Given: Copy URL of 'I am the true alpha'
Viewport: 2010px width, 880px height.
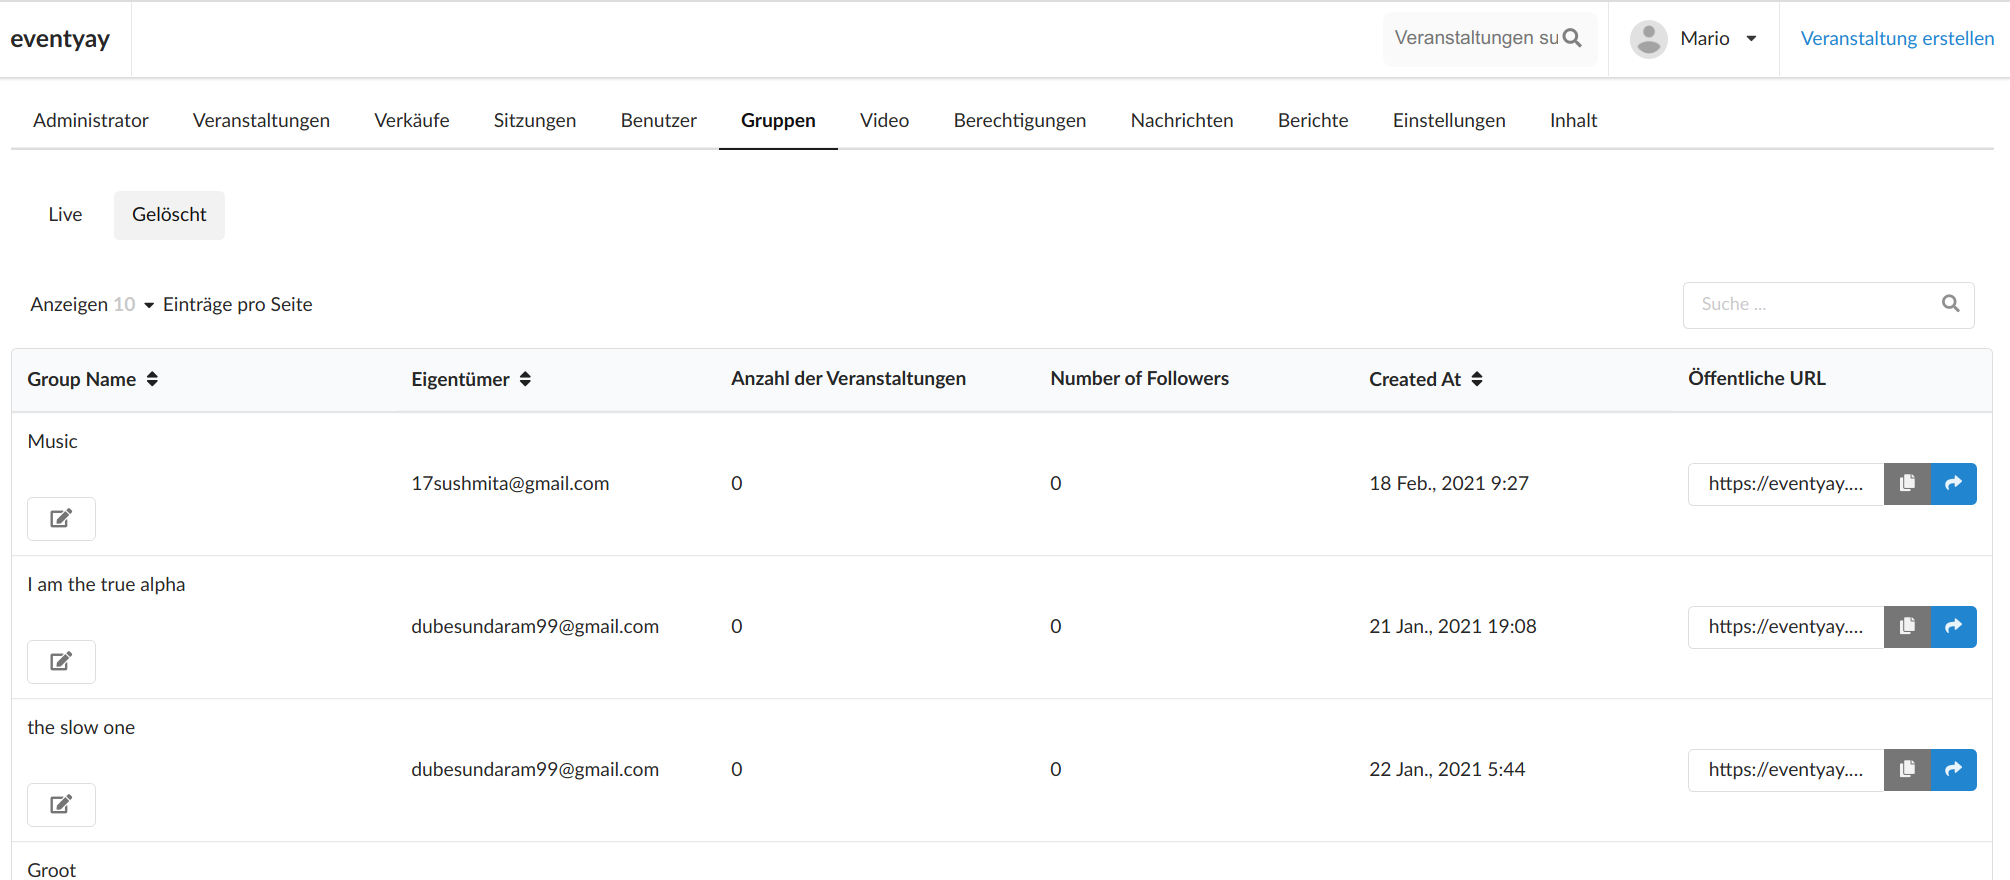Looking at the screenshot, I should coord(1907,627).
